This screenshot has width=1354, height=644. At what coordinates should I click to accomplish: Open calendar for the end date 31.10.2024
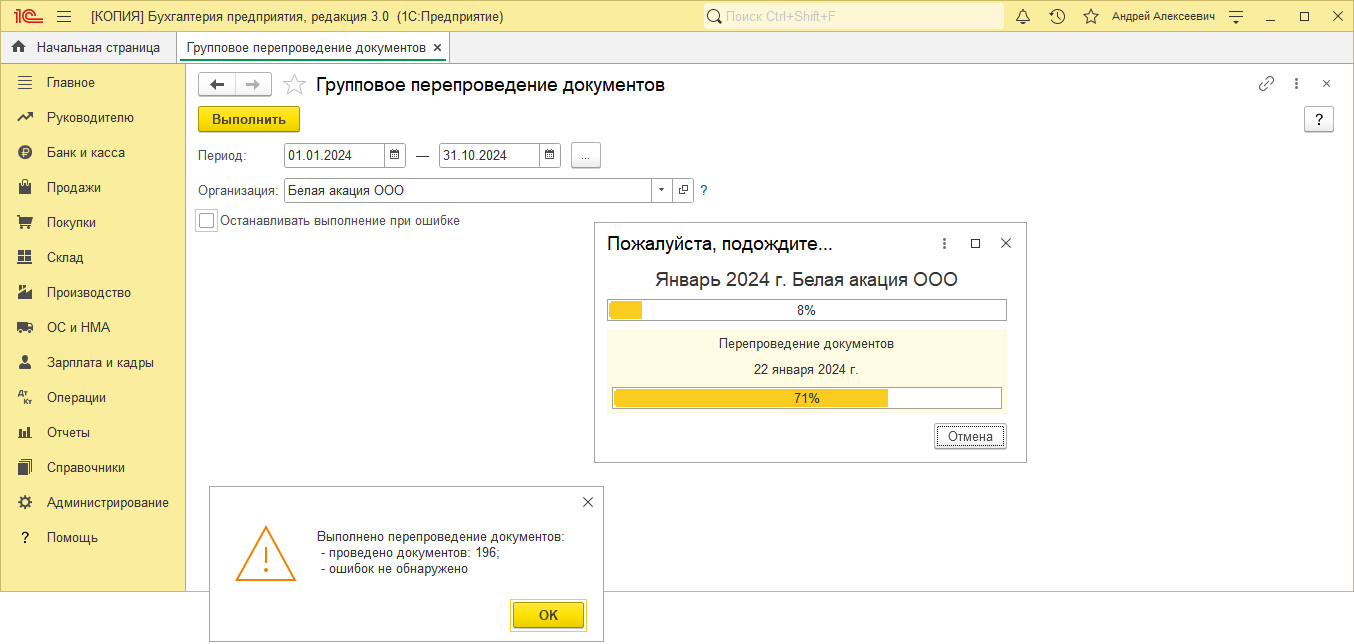tap(550, 155)
